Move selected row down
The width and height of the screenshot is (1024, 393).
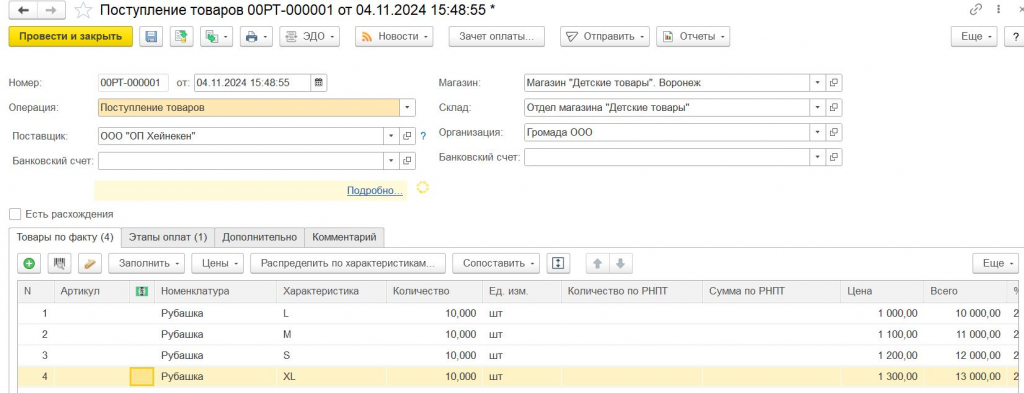[620, 264]
